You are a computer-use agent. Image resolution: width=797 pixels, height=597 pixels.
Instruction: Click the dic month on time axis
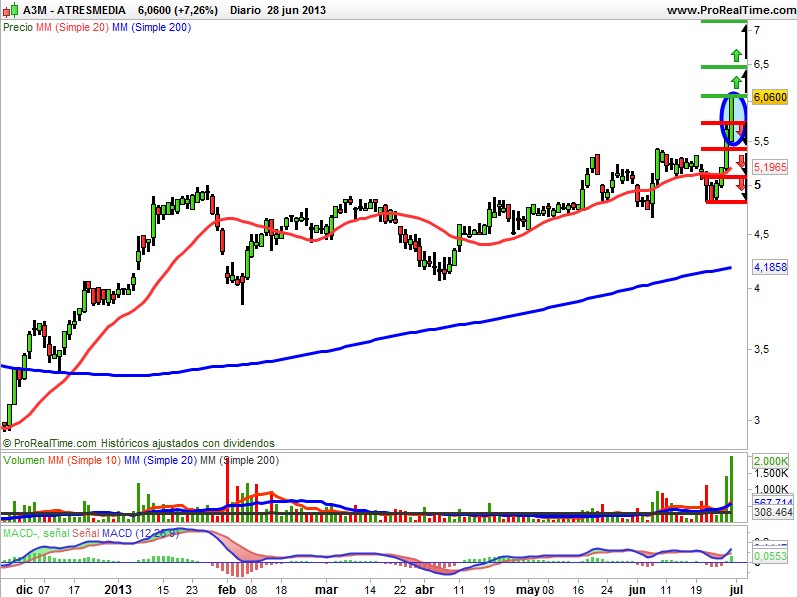(24, 590)
